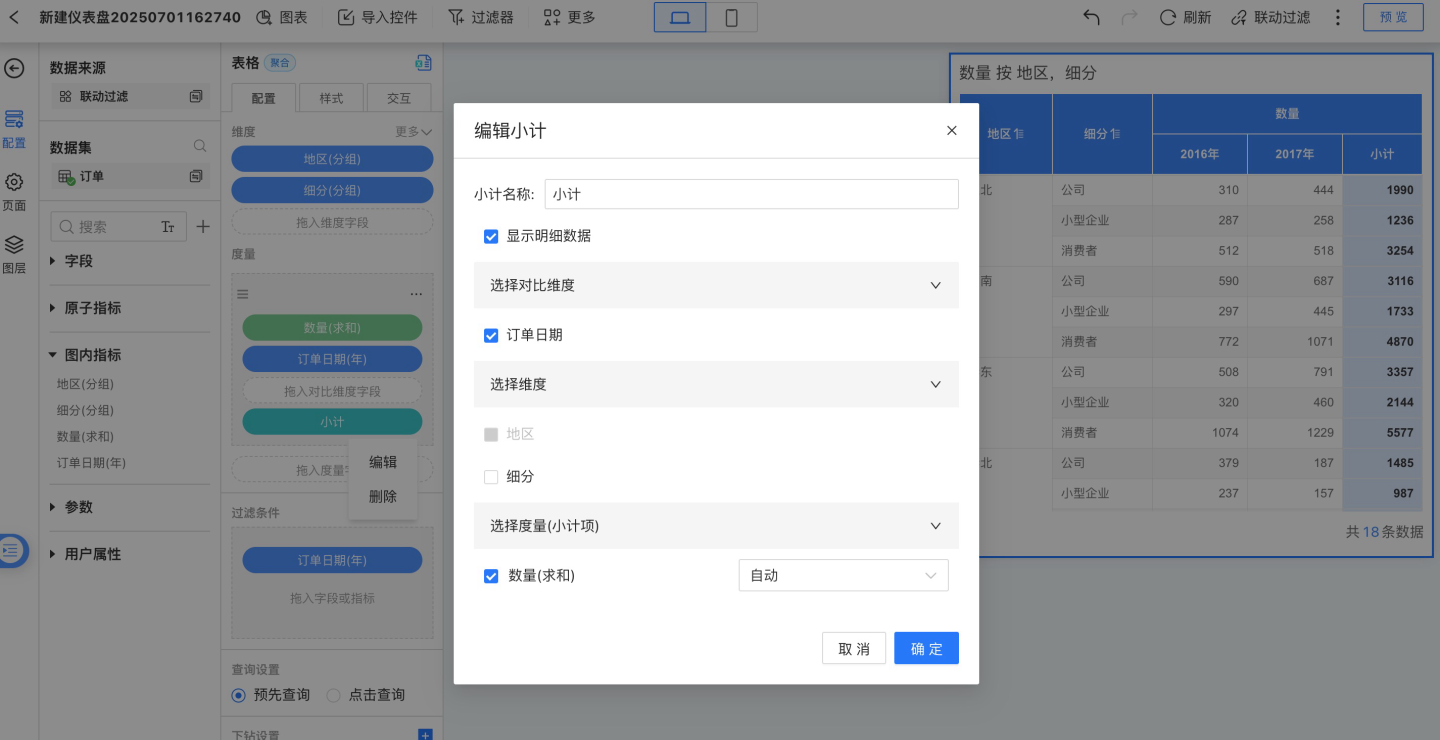Open the 图层 layers sidebar icon
The height and width of the screenshot is (740, 1440).
(x=14, y=245)
